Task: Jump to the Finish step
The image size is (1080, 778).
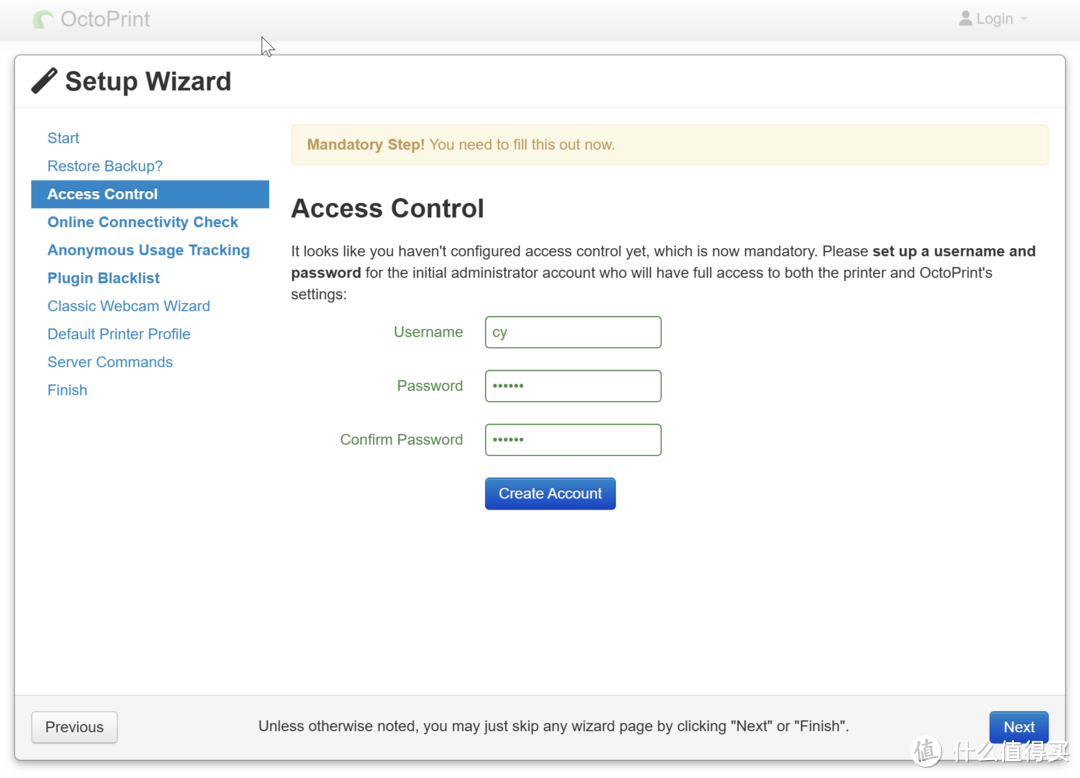Action: 67,390
